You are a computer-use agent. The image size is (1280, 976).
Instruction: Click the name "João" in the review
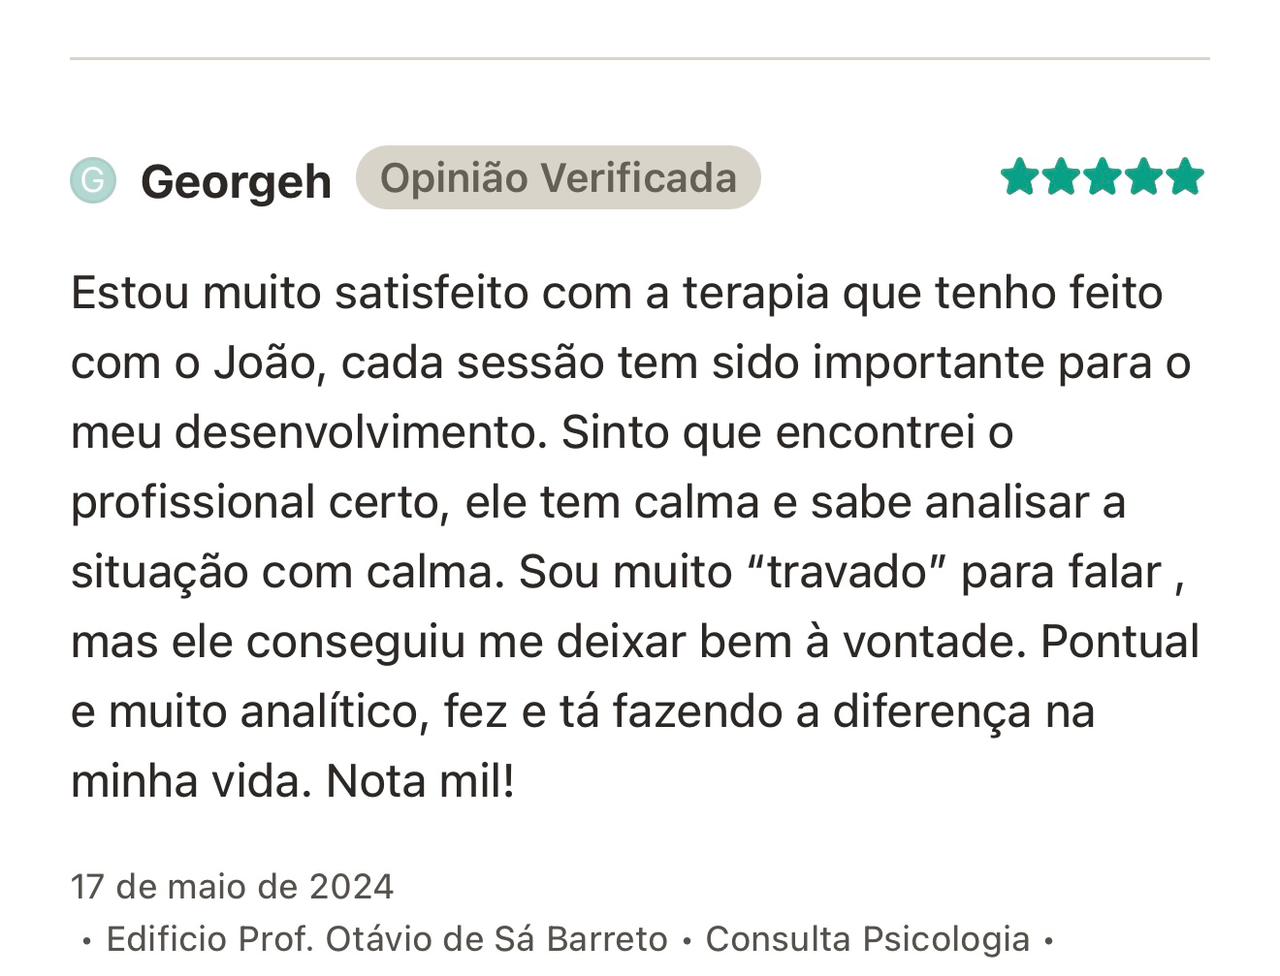264,363
